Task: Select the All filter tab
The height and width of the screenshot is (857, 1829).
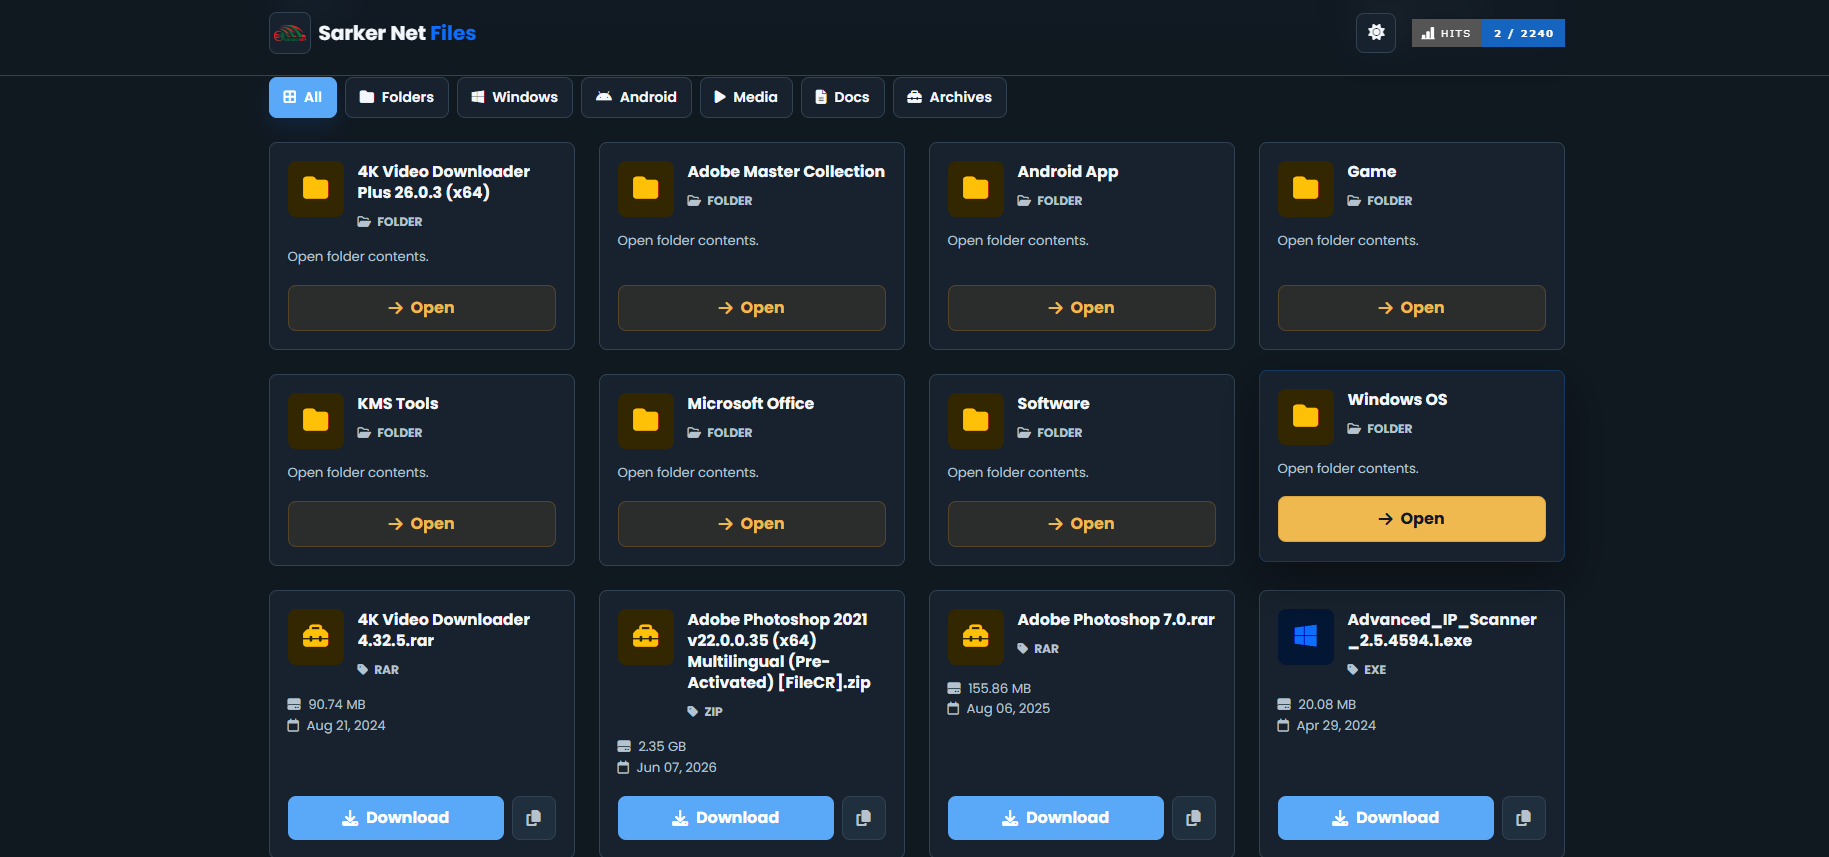Action: pyautogui.click(x=303, y=97)
